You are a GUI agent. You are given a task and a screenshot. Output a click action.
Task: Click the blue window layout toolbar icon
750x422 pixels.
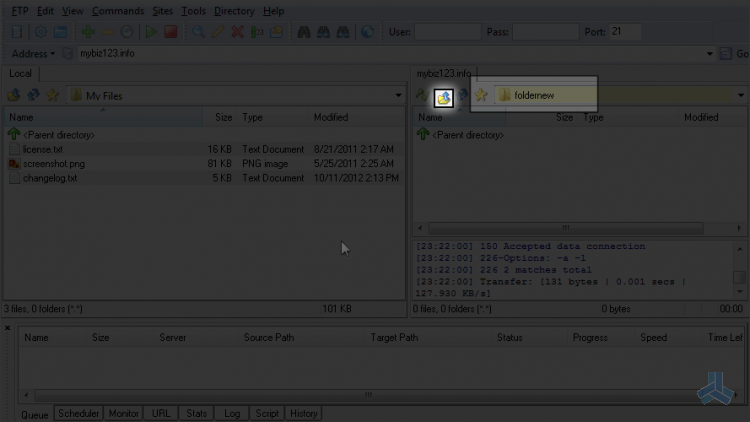[x=60, y=32]
